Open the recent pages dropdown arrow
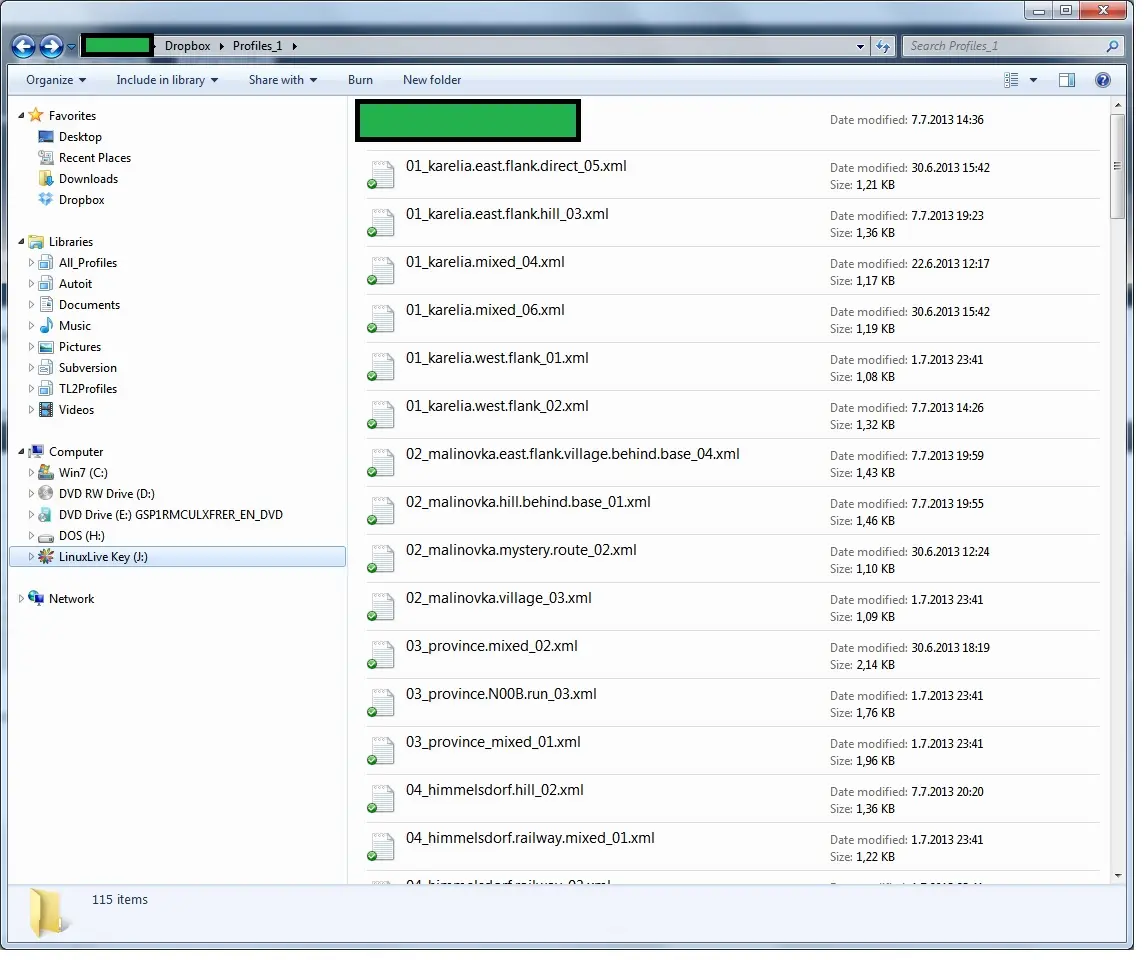The image size is (1144, 960). pos(72,47)
